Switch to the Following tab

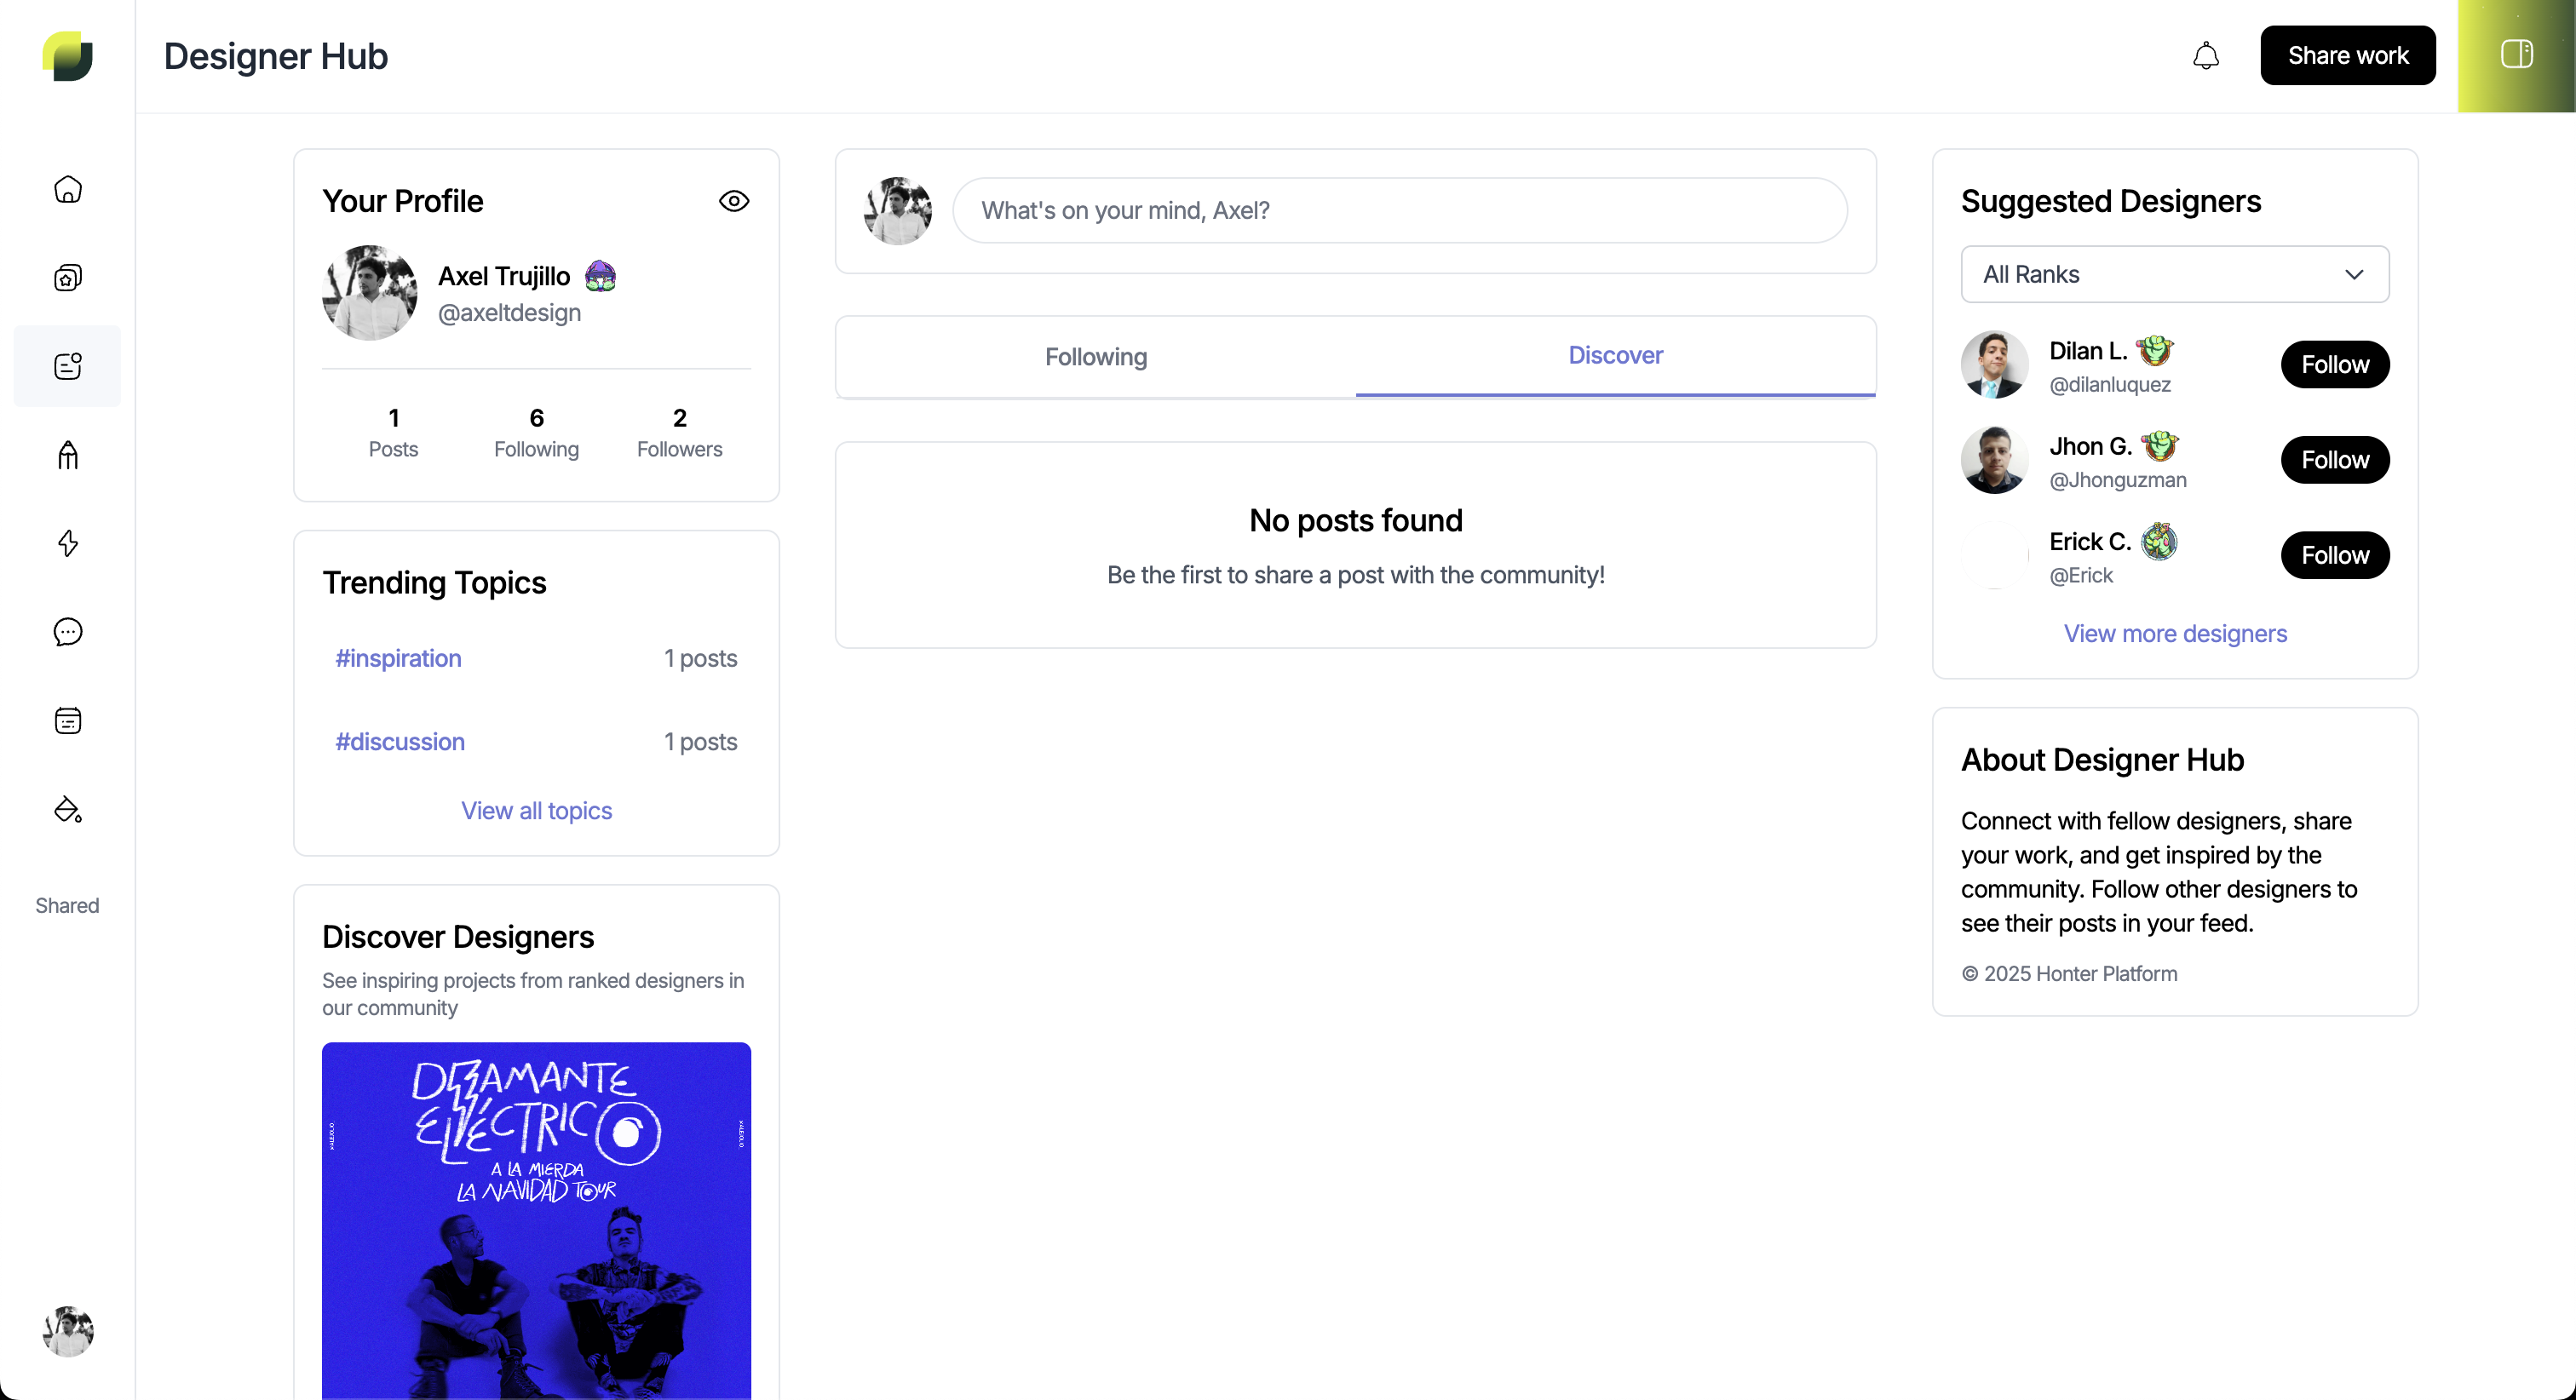(x=1095, y=357)
